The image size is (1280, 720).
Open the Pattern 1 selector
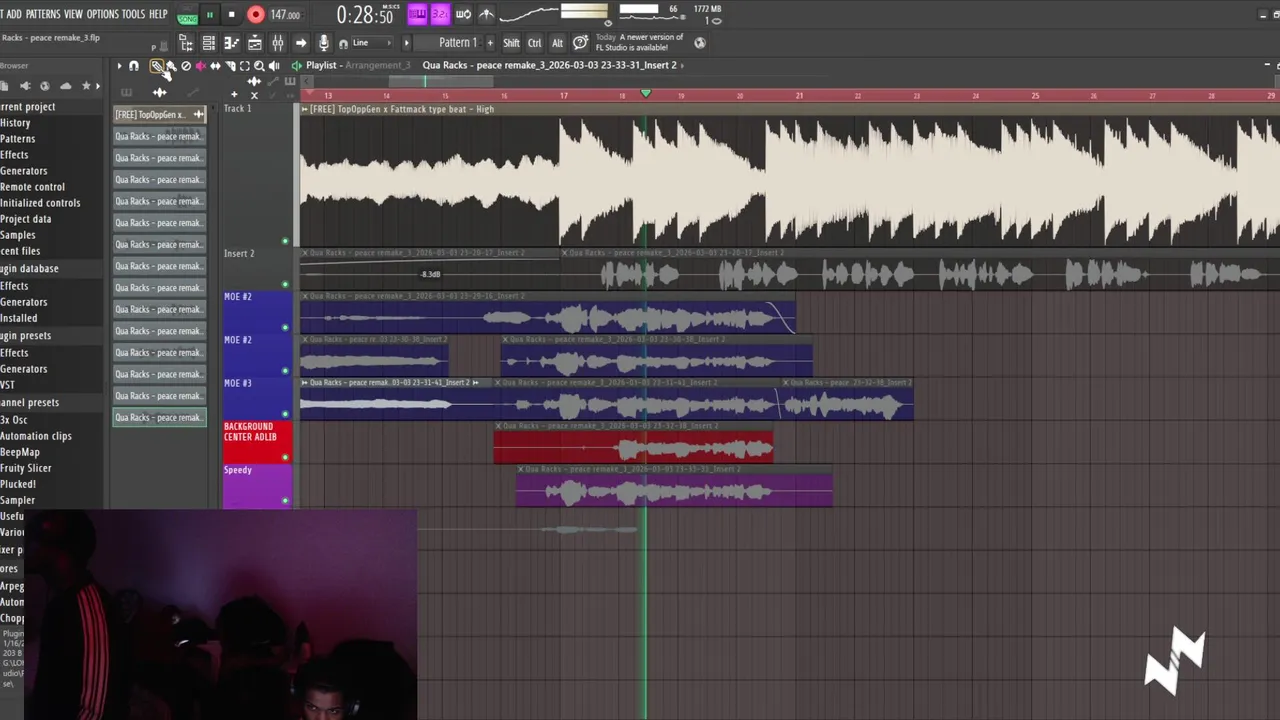pos(458,43)
